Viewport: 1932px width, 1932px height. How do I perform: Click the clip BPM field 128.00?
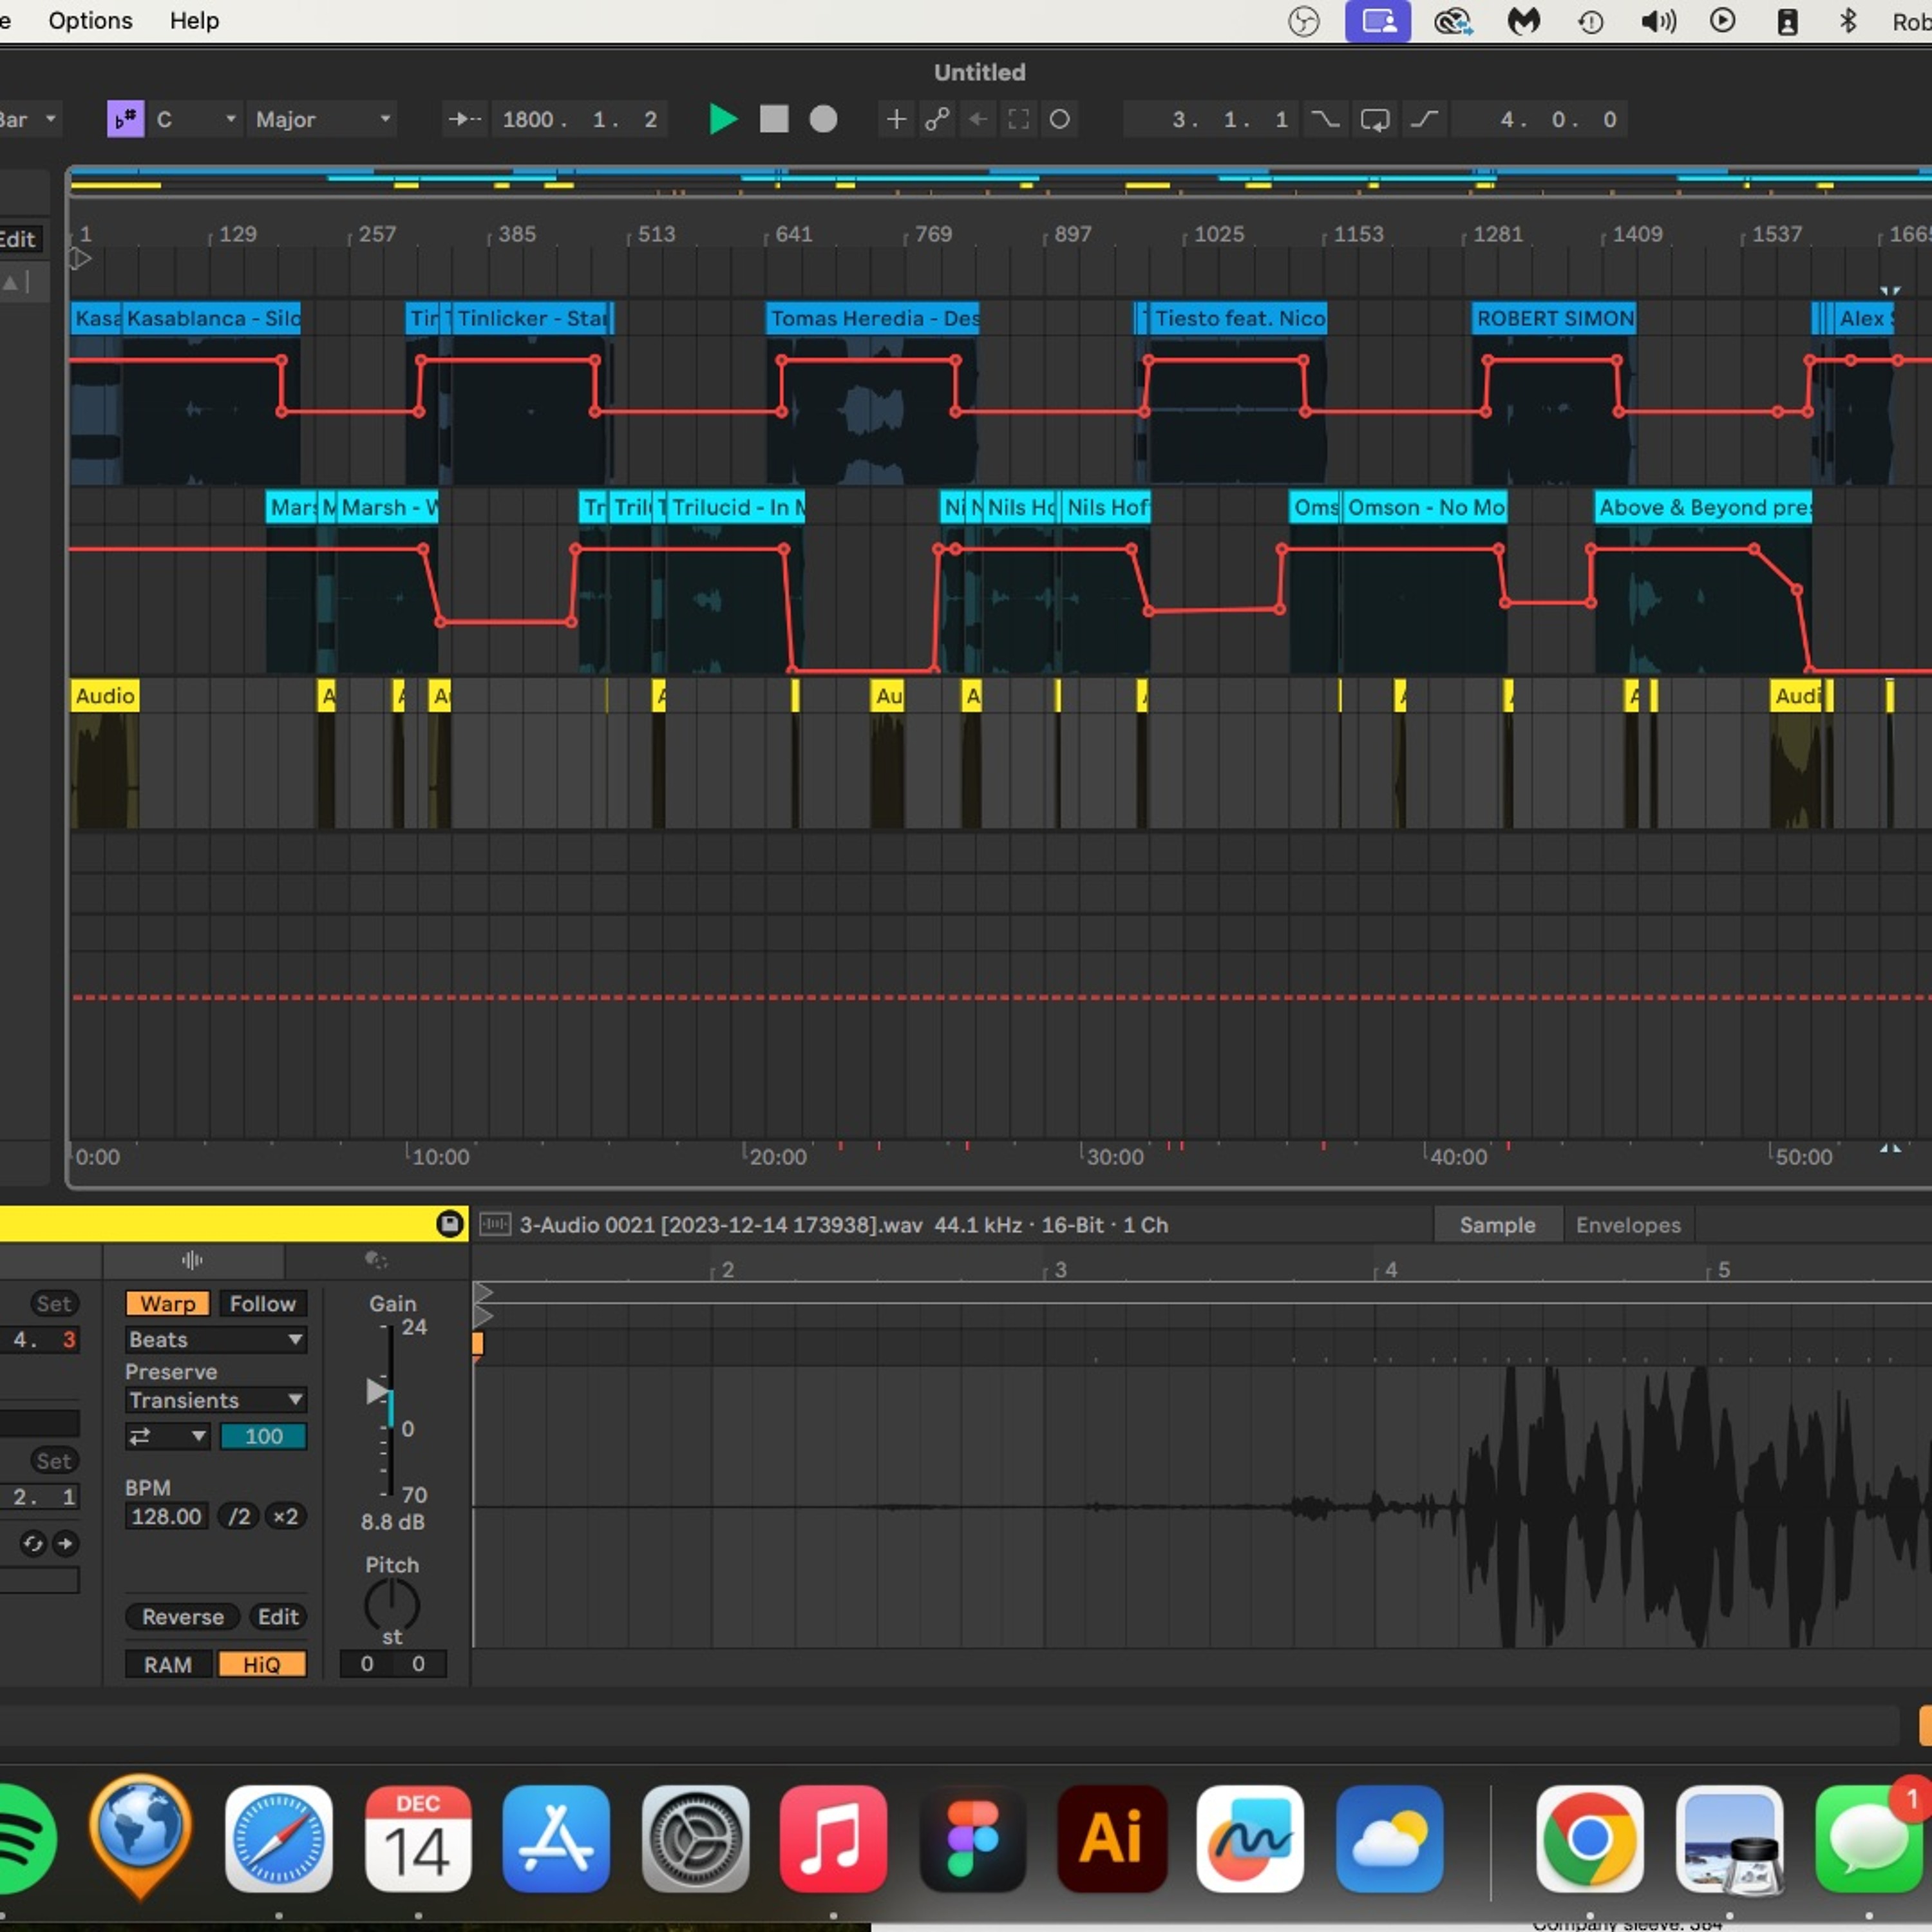pos(167,1516)
